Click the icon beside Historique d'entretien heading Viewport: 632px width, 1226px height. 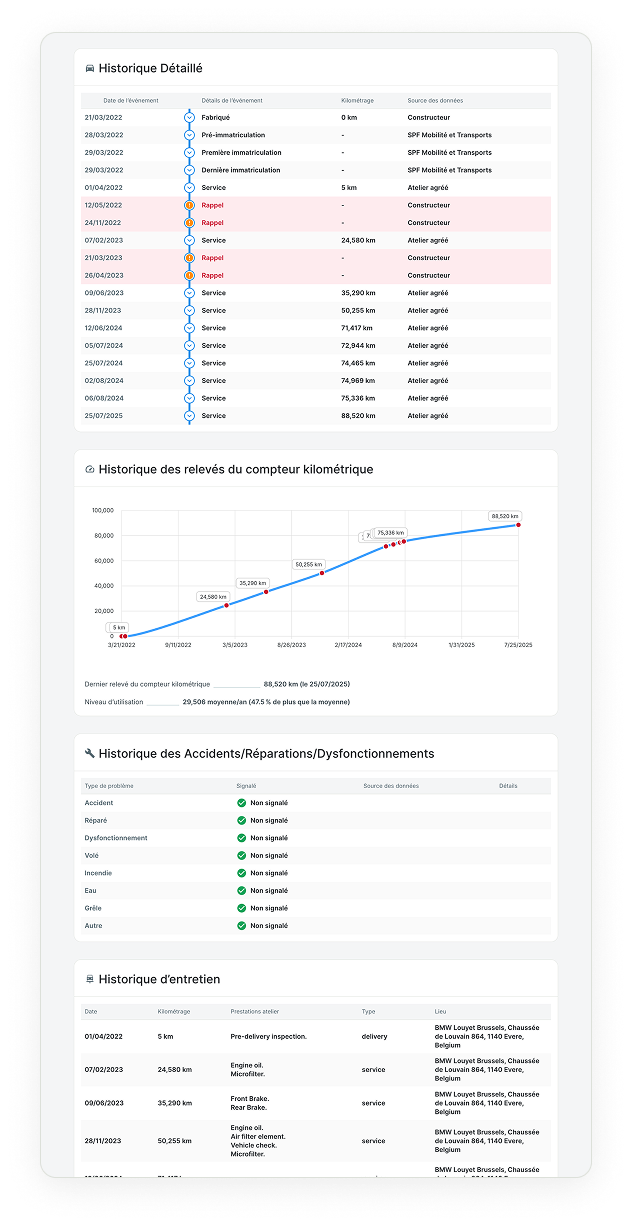pos(90,979)
